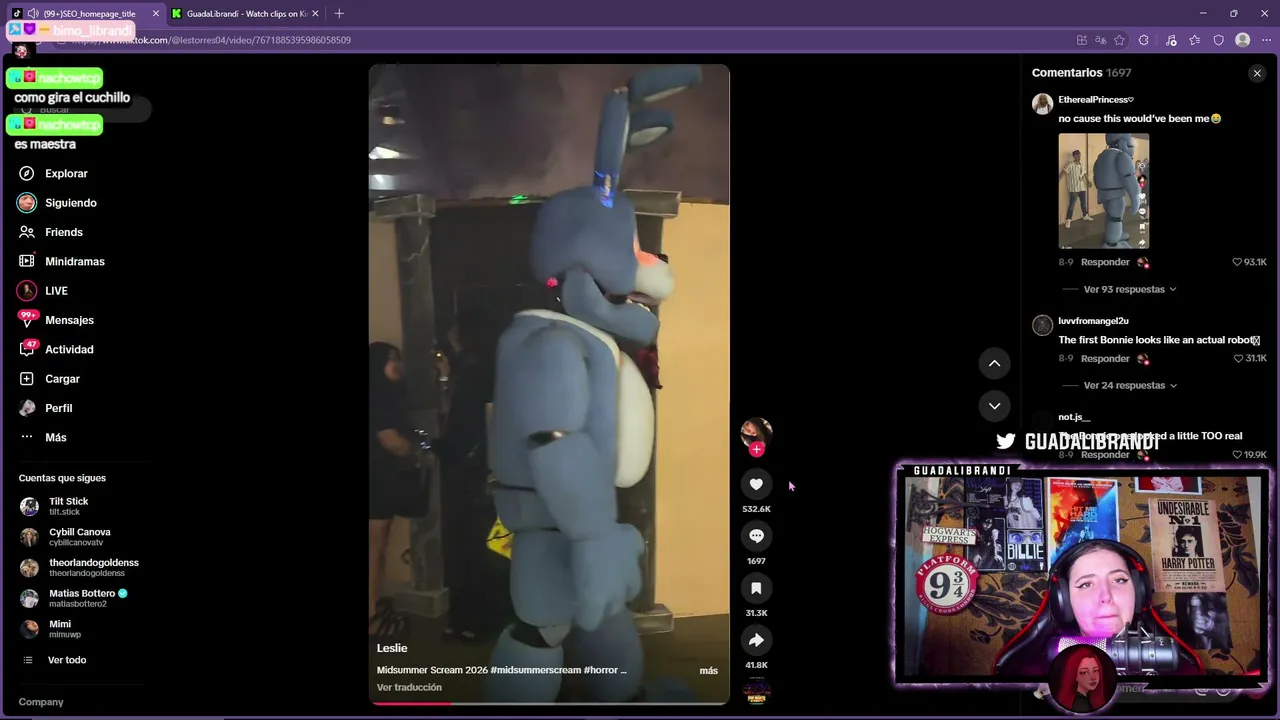Like the not.js__ comment showing 19.9K

coord(1237,454)
